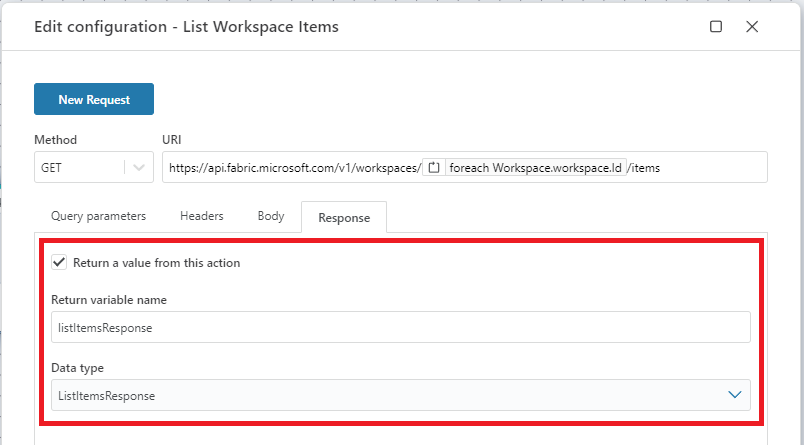Image resolution: width=804 pixels, height=445 pixels.
Task: Click the variable icon inside the URI token
Action: click(x=435, y=168)
